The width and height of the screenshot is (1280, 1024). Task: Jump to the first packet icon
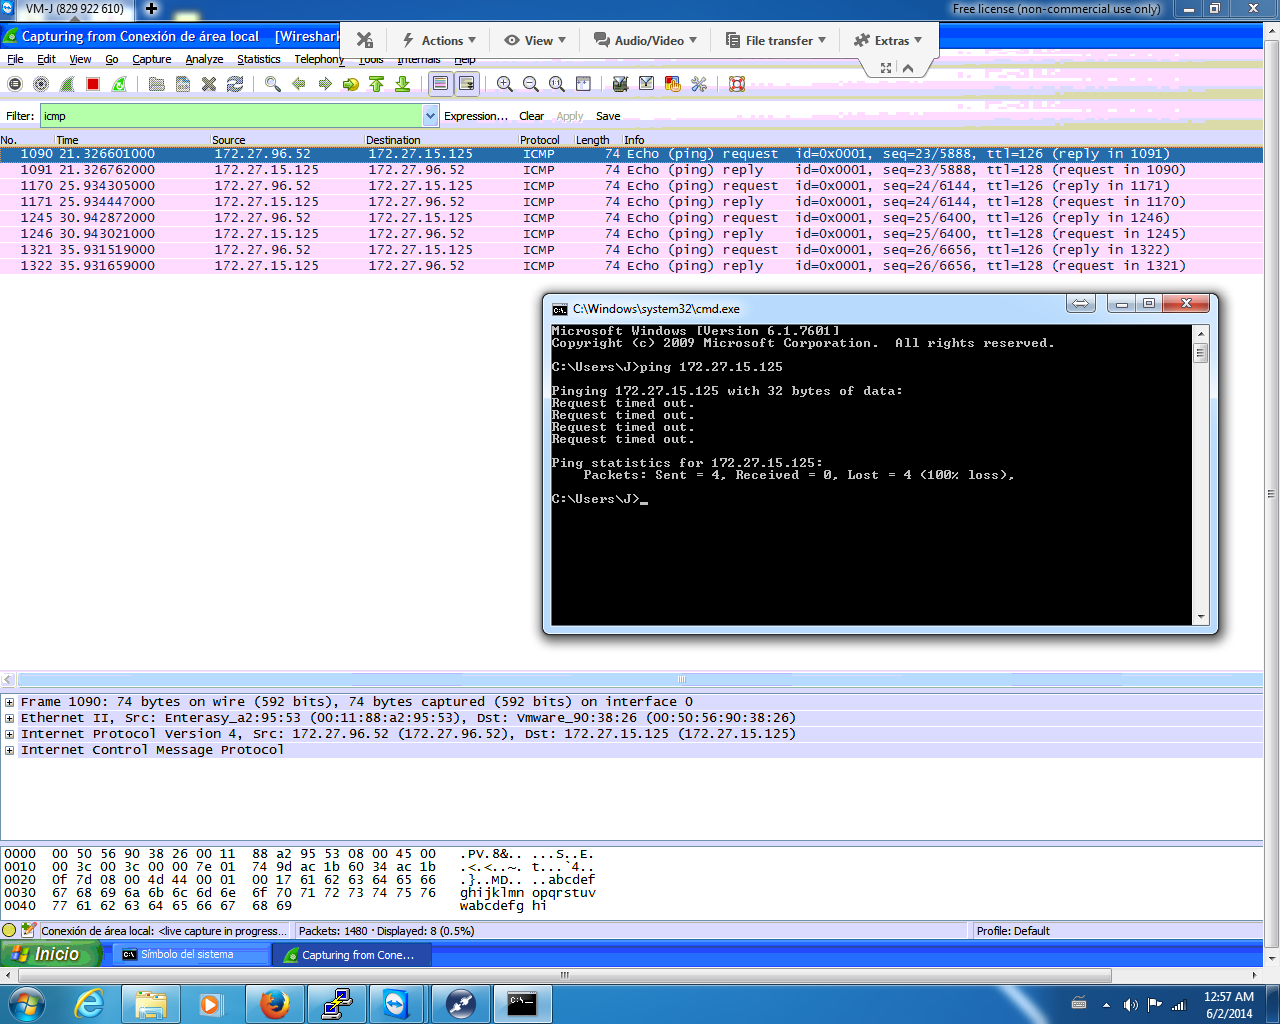(376, 84)
